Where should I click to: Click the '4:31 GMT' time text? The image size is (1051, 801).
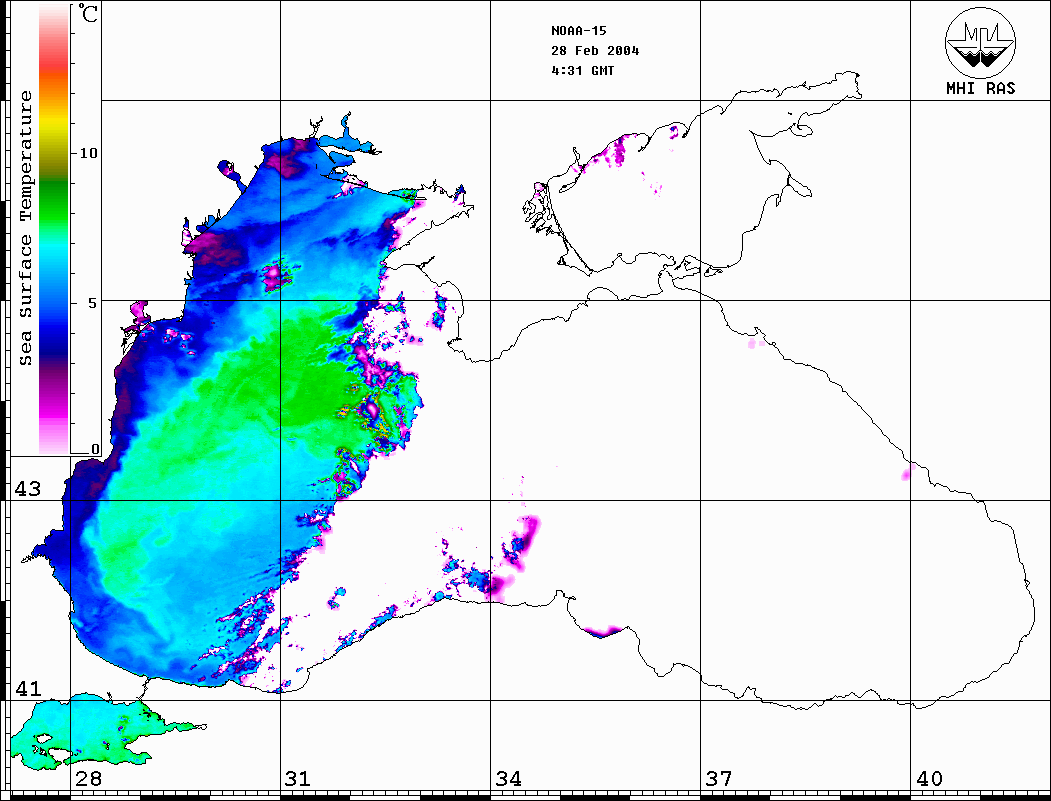582,71
